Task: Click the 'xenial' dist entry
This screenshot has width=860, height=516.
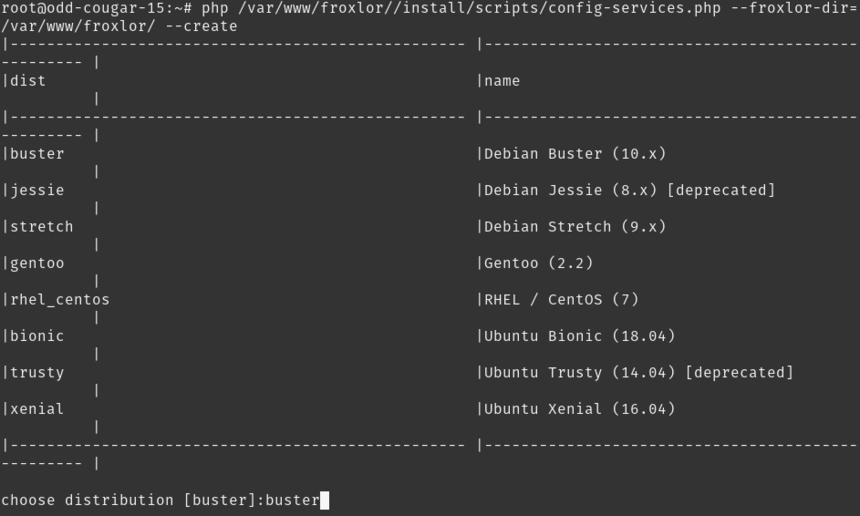Action: (x=37, y=409)
